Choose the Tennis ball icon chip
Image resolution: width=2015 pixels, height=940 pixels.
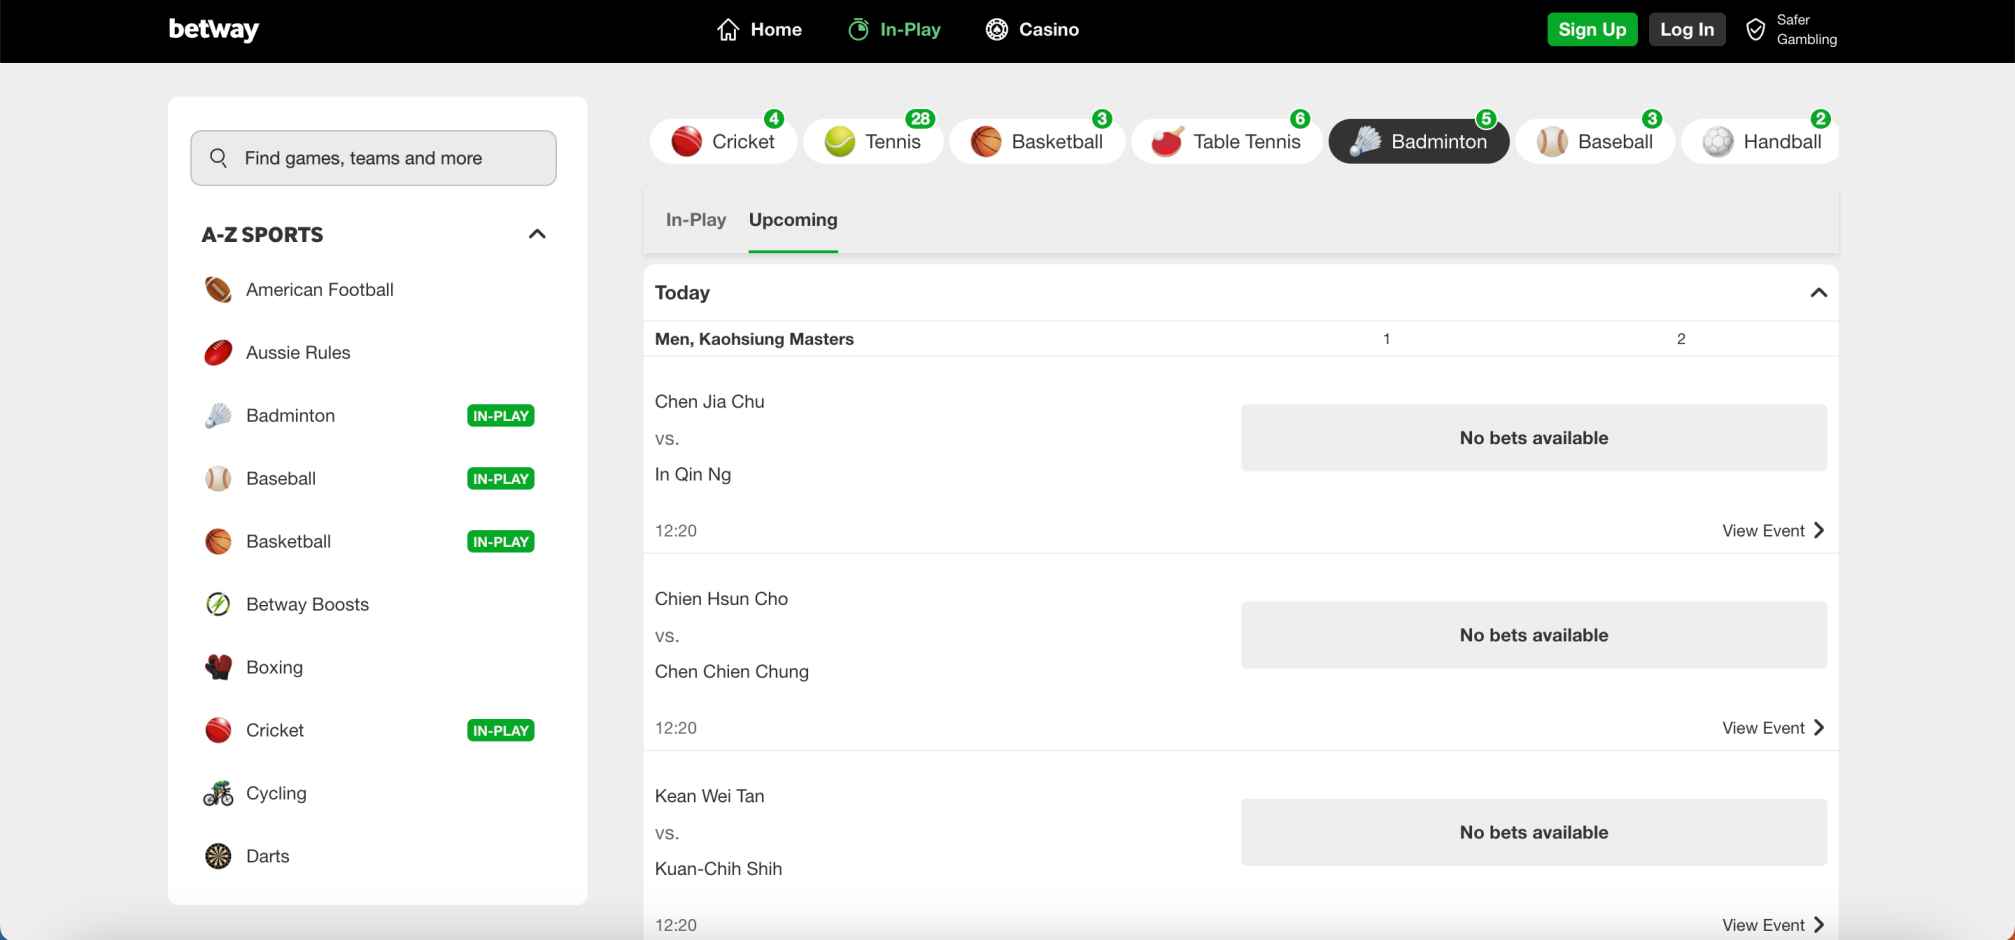[x=840, y=142]
